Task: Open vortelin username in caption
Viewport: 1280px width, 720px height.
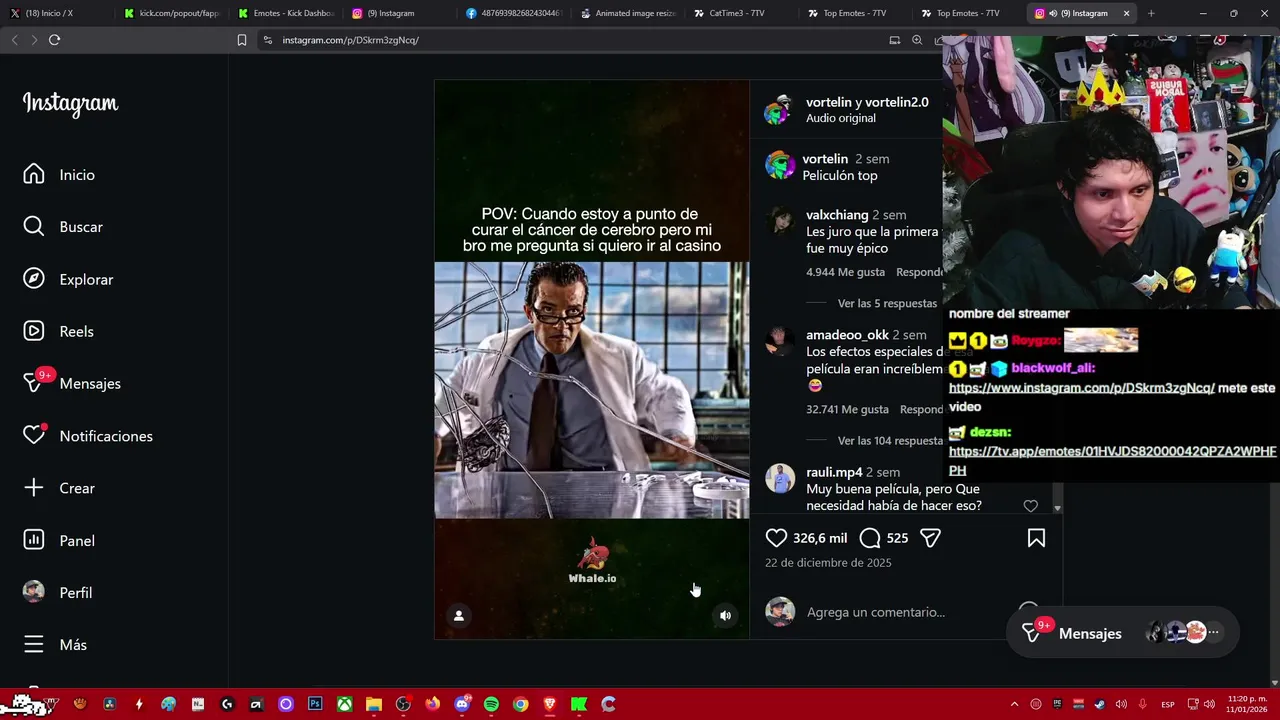Action: point(825,159)
